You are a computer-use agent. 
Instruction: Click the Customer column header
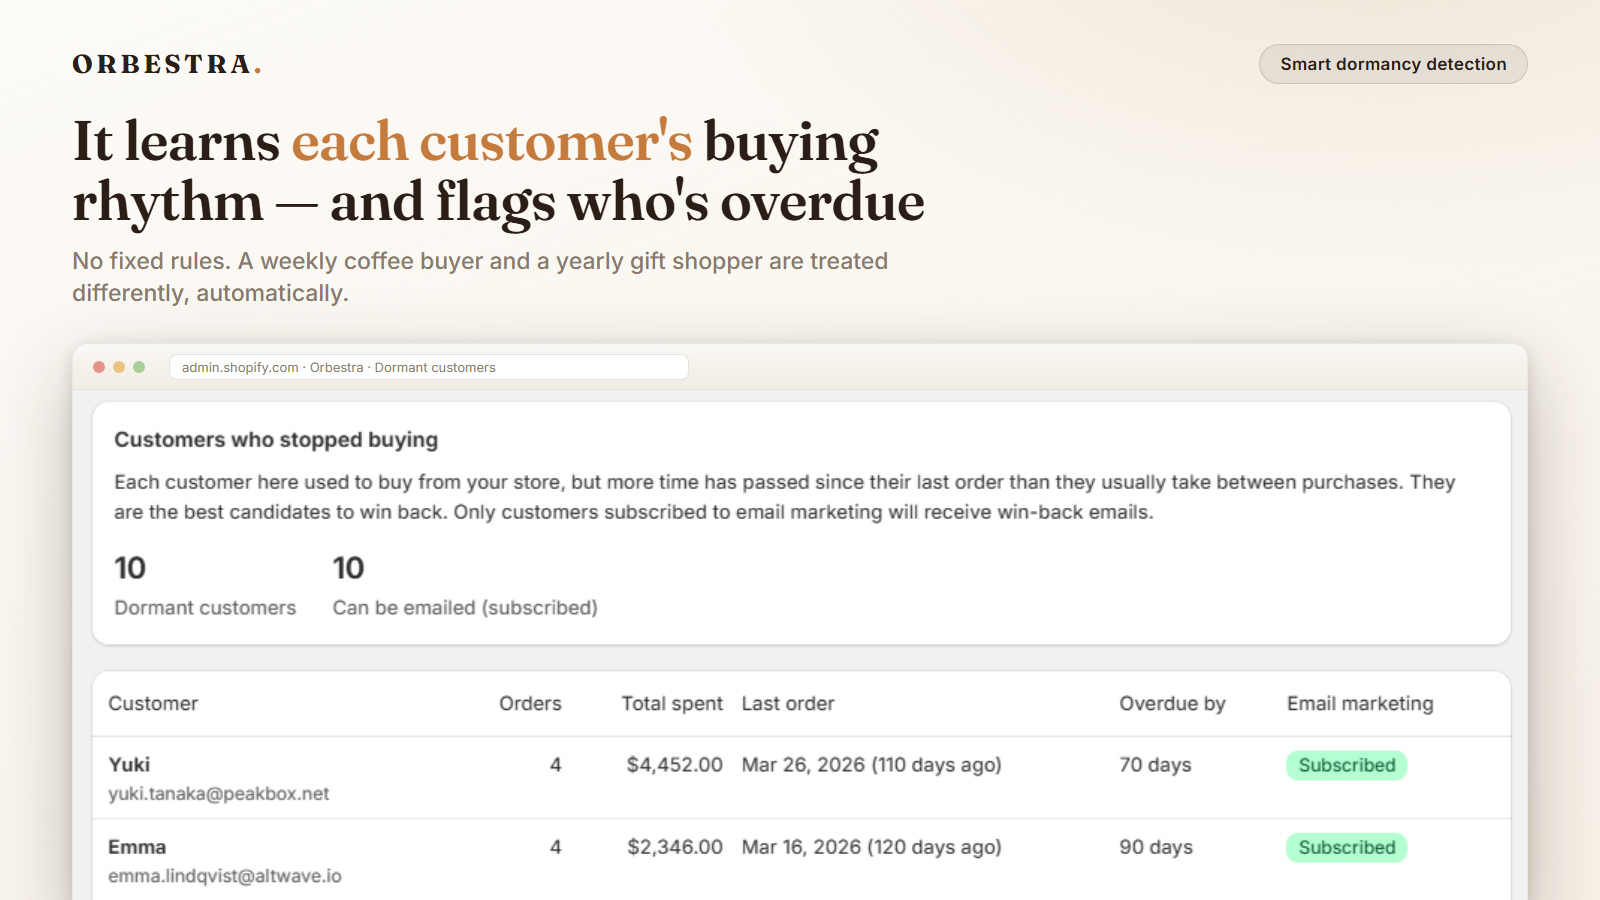[153, 703]
